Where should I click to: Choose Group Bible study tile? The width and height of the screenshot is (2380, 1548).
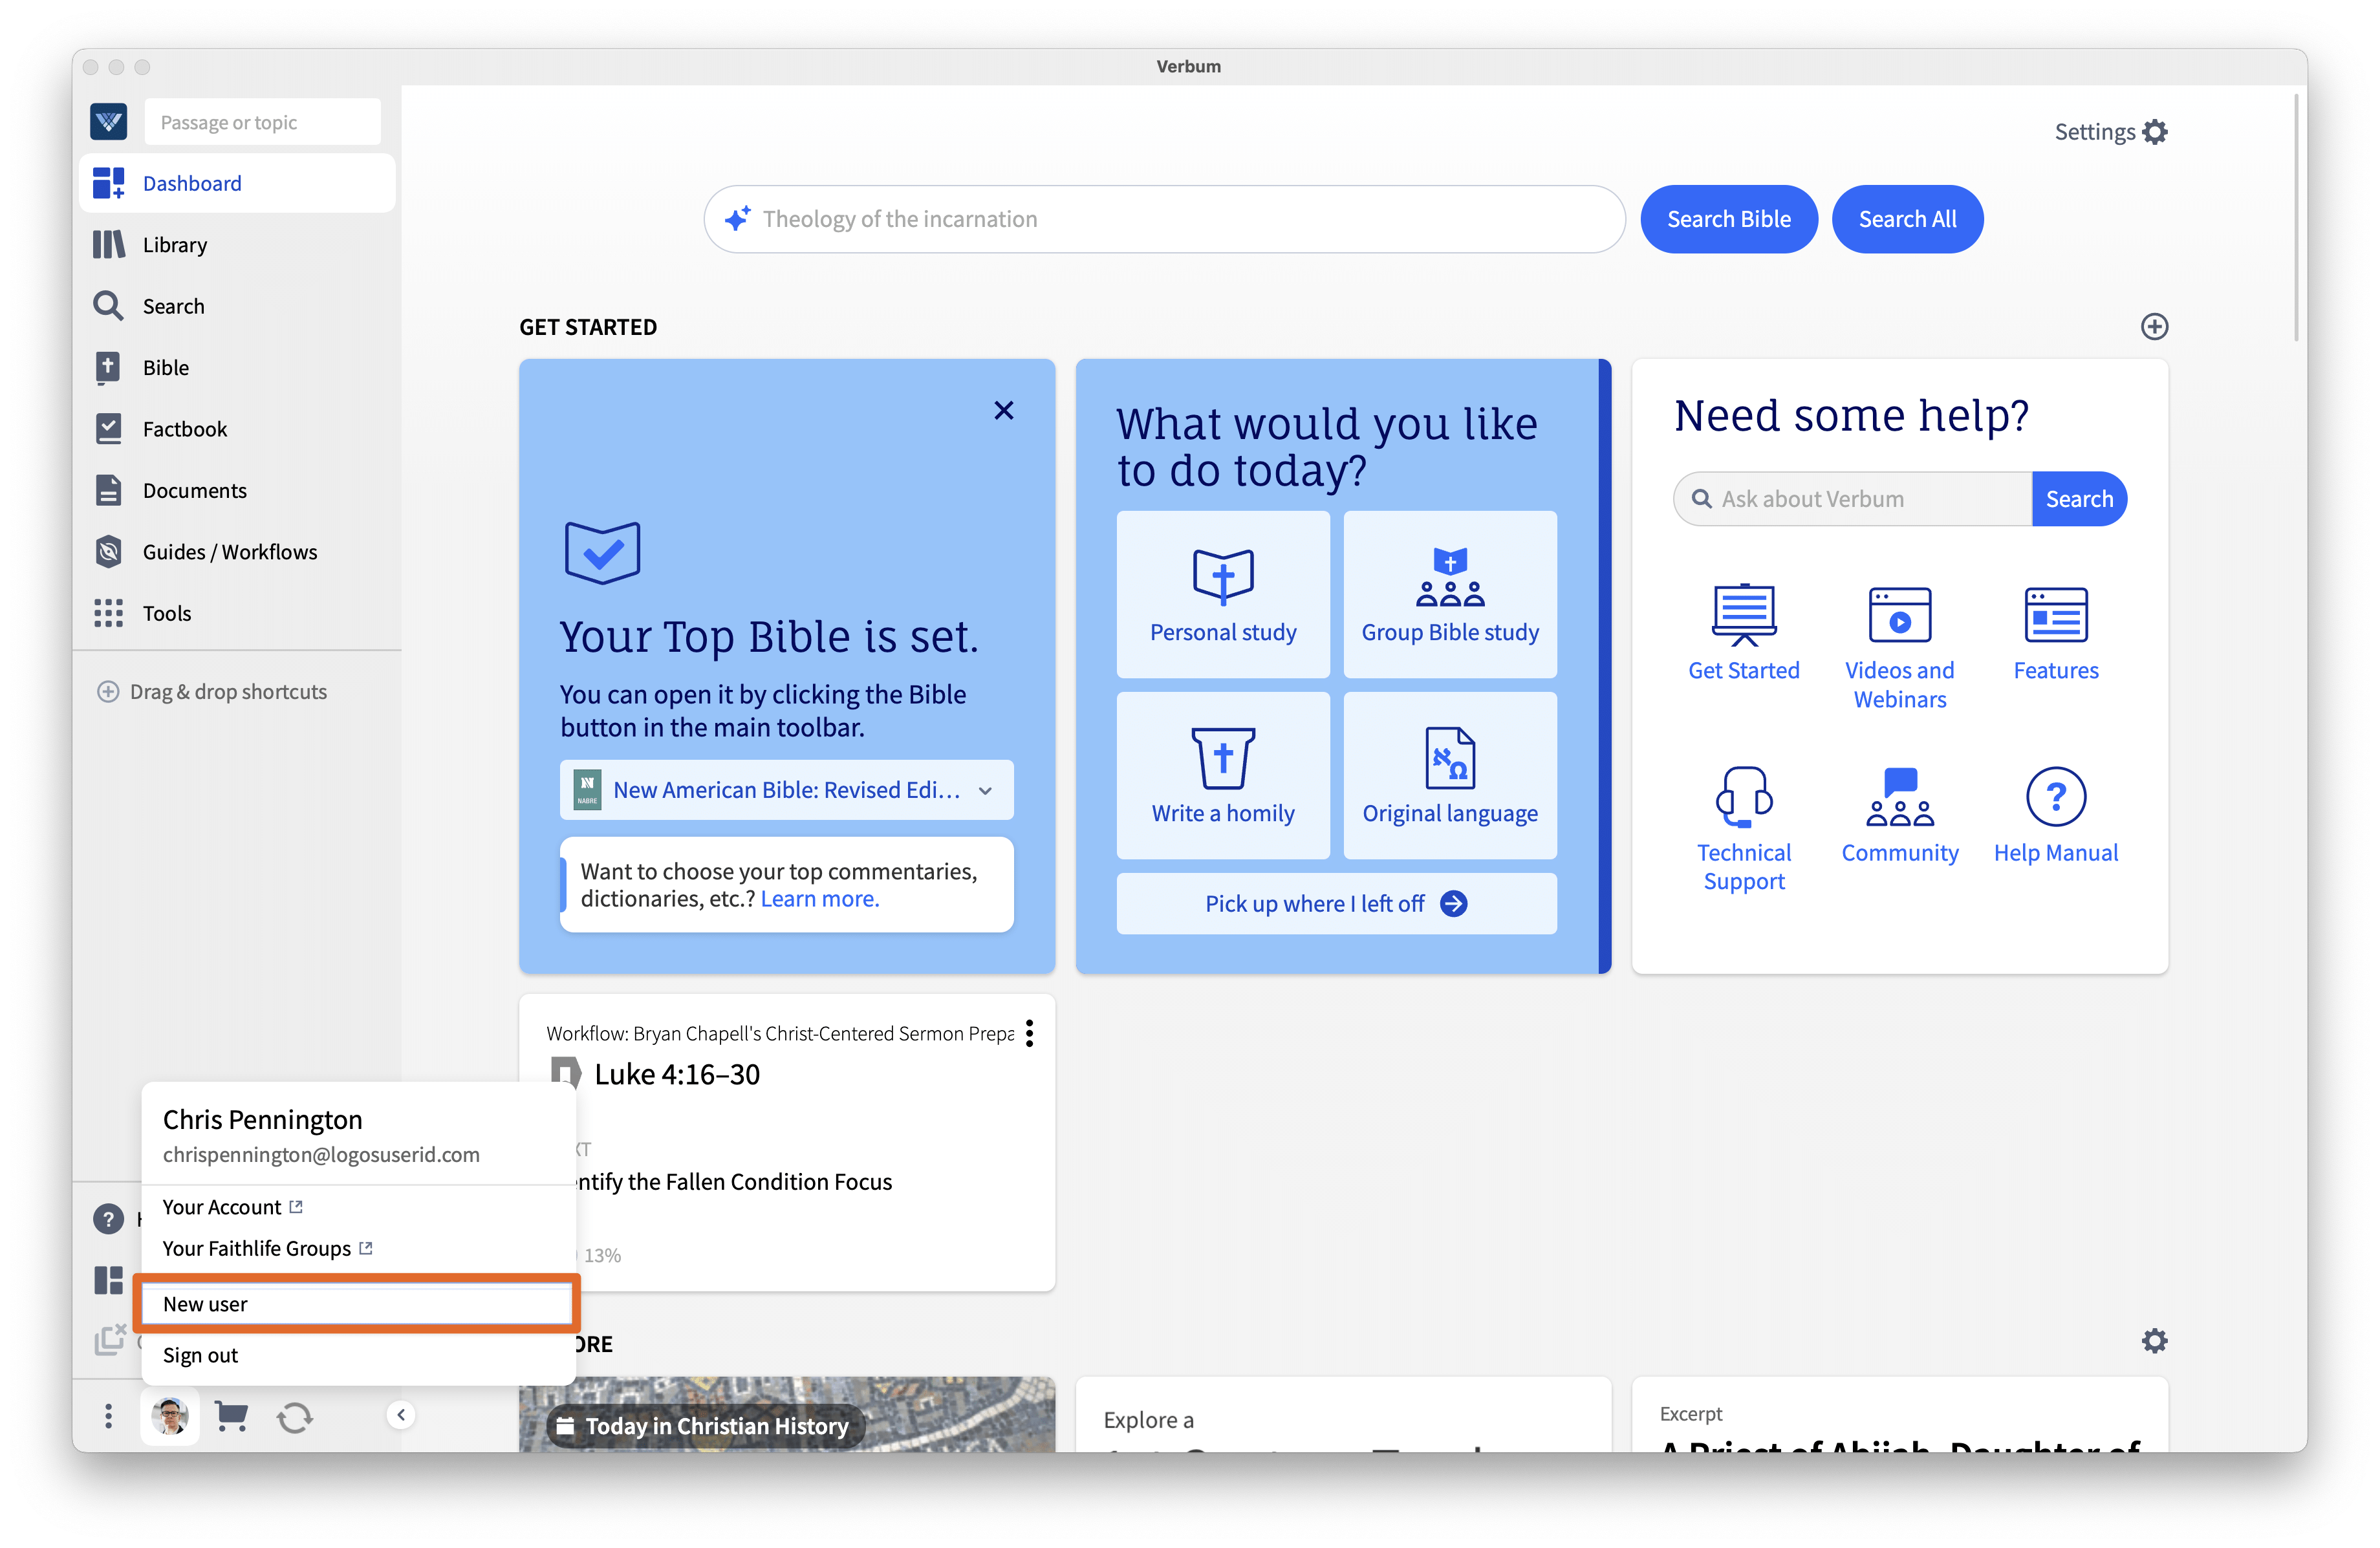[x=1449, y=594]
